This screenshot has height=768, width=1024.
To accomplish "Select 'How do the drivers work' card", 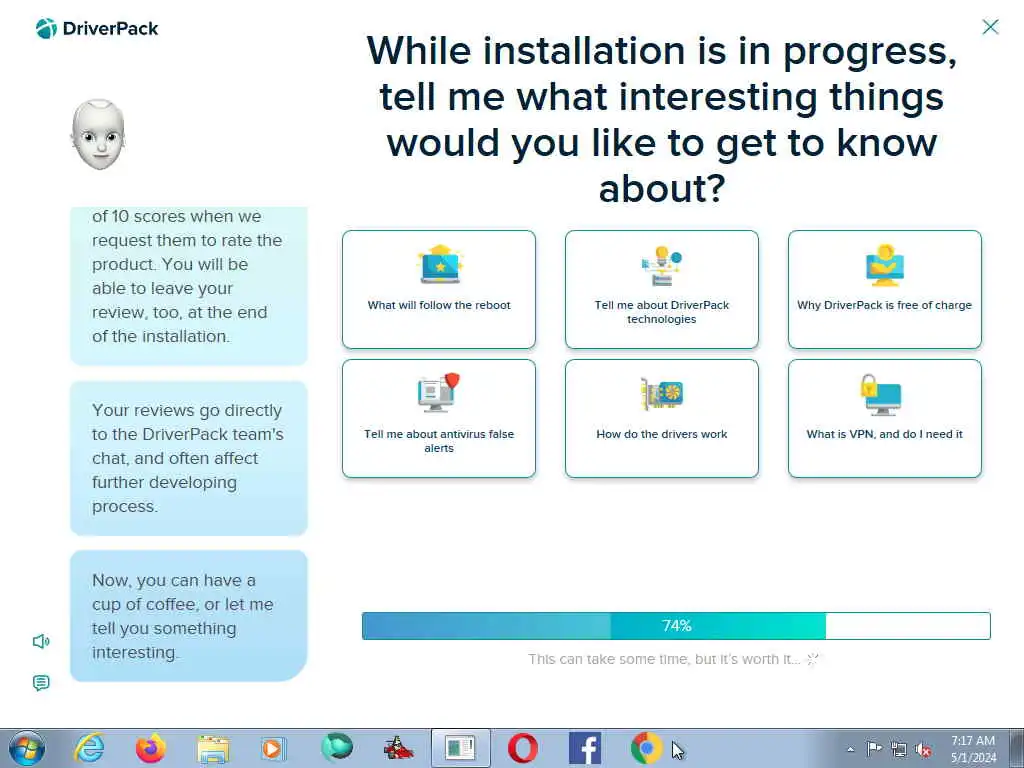I will [x=662, y=419].
